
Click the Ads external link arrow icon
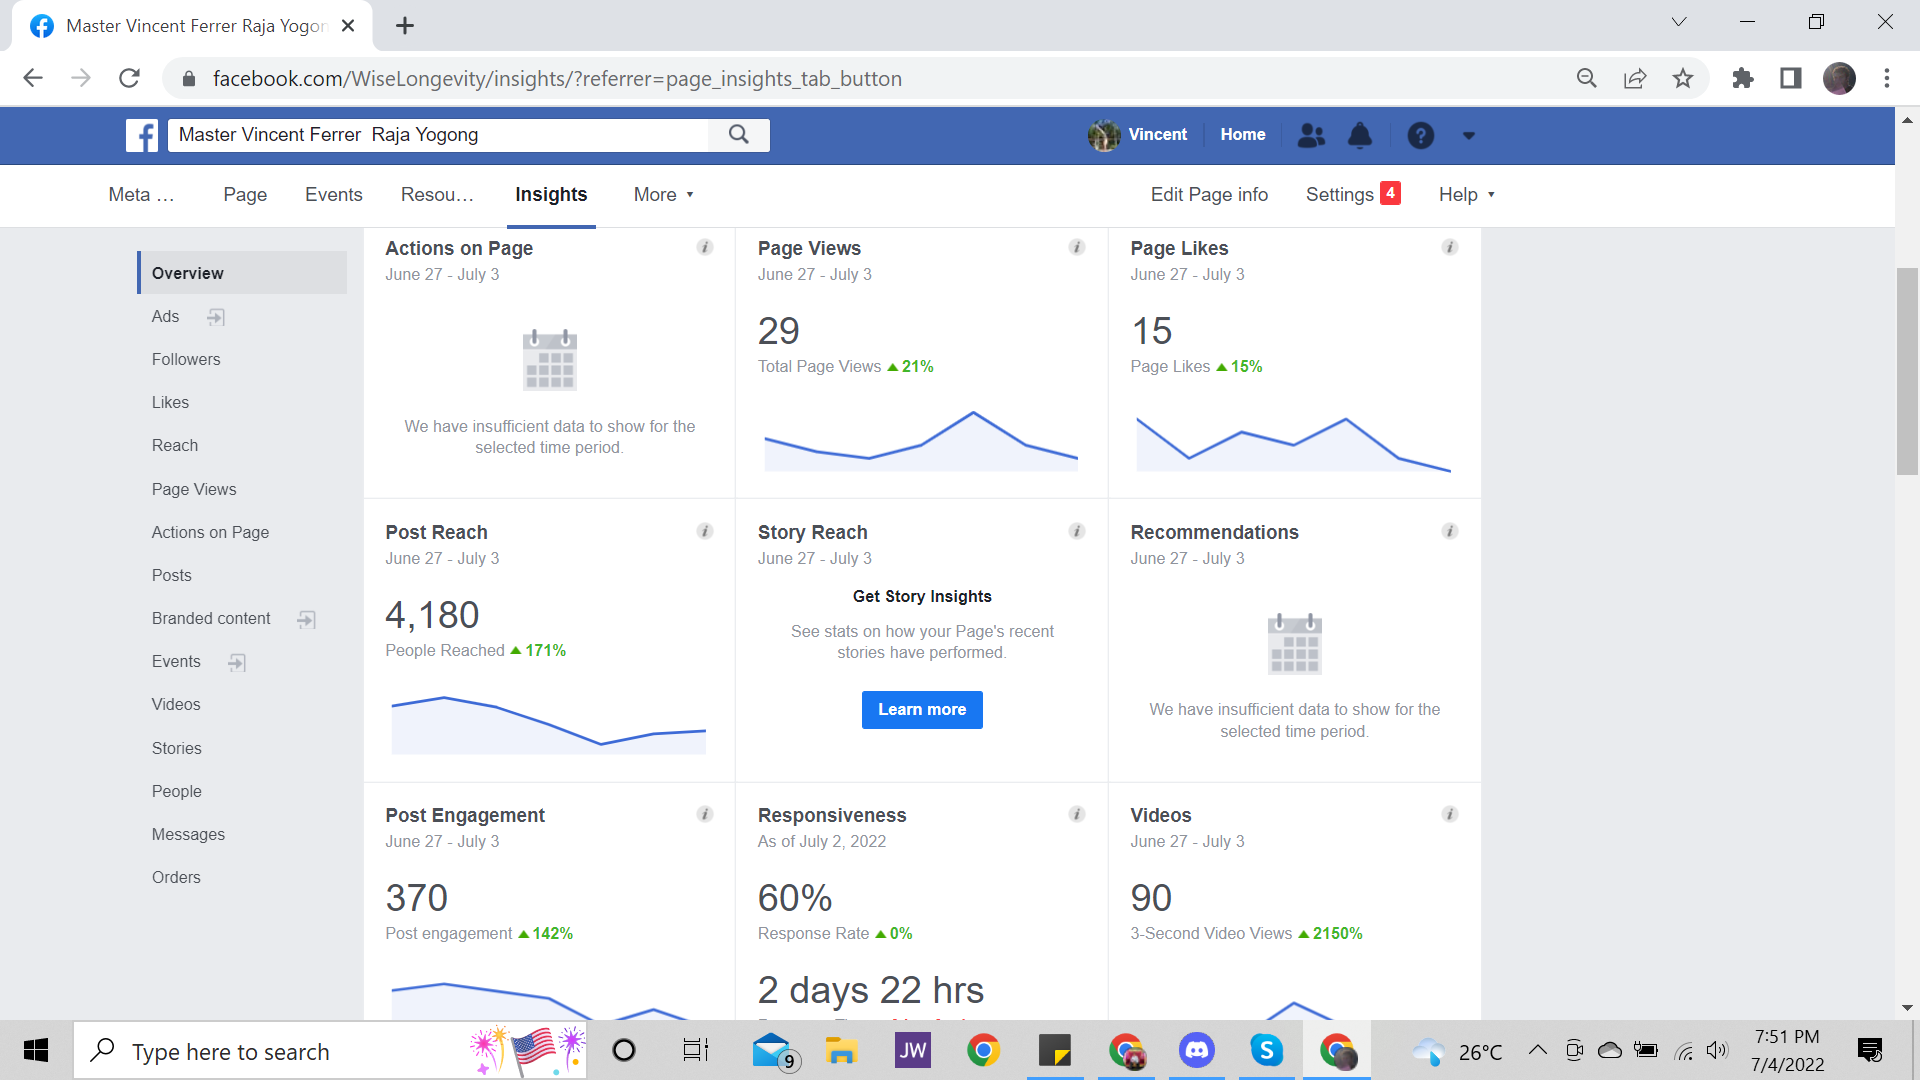point(216,317)
